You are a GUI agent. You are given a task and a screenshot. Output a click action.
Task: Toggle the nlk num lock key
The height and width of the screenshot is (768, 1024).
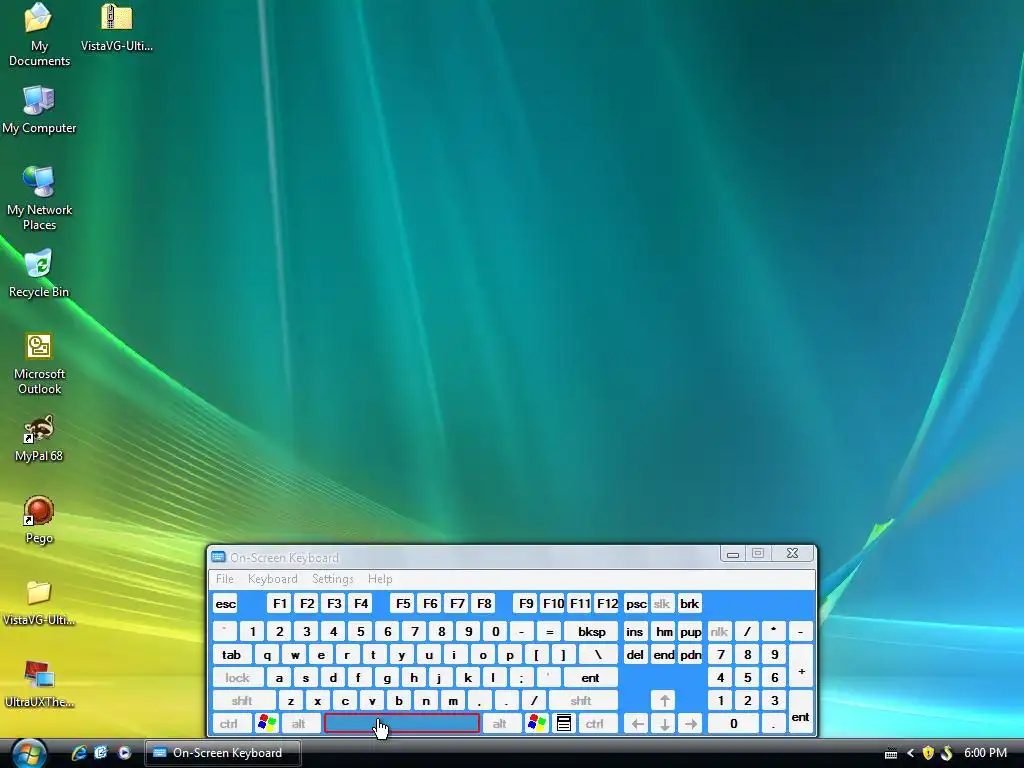pos(719,631)
